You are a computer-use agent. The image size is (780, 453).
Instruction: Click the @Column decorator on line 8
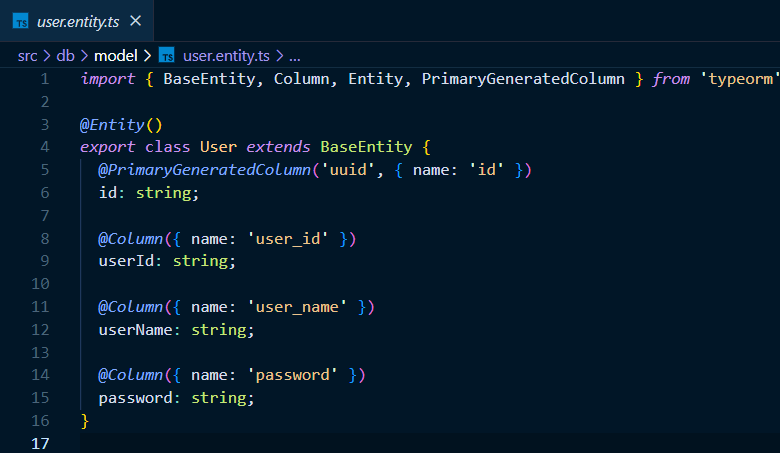pos(130,239)
